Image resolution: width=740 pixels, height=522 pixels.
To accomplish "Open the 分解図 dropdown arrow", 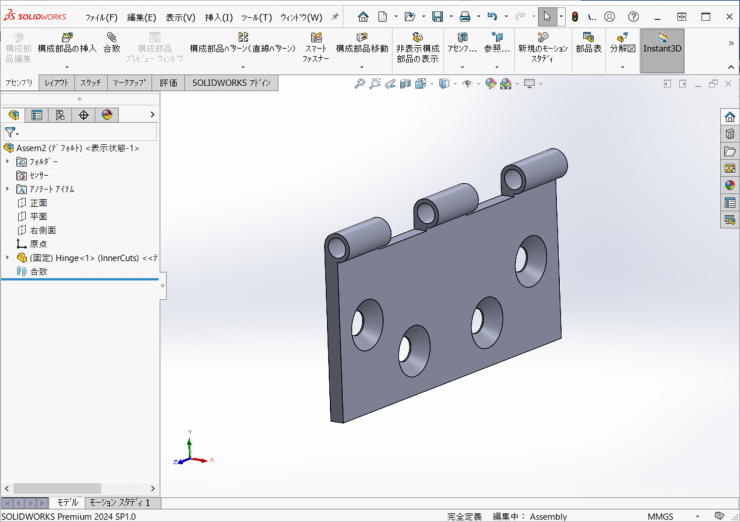I will pos(622,68).
